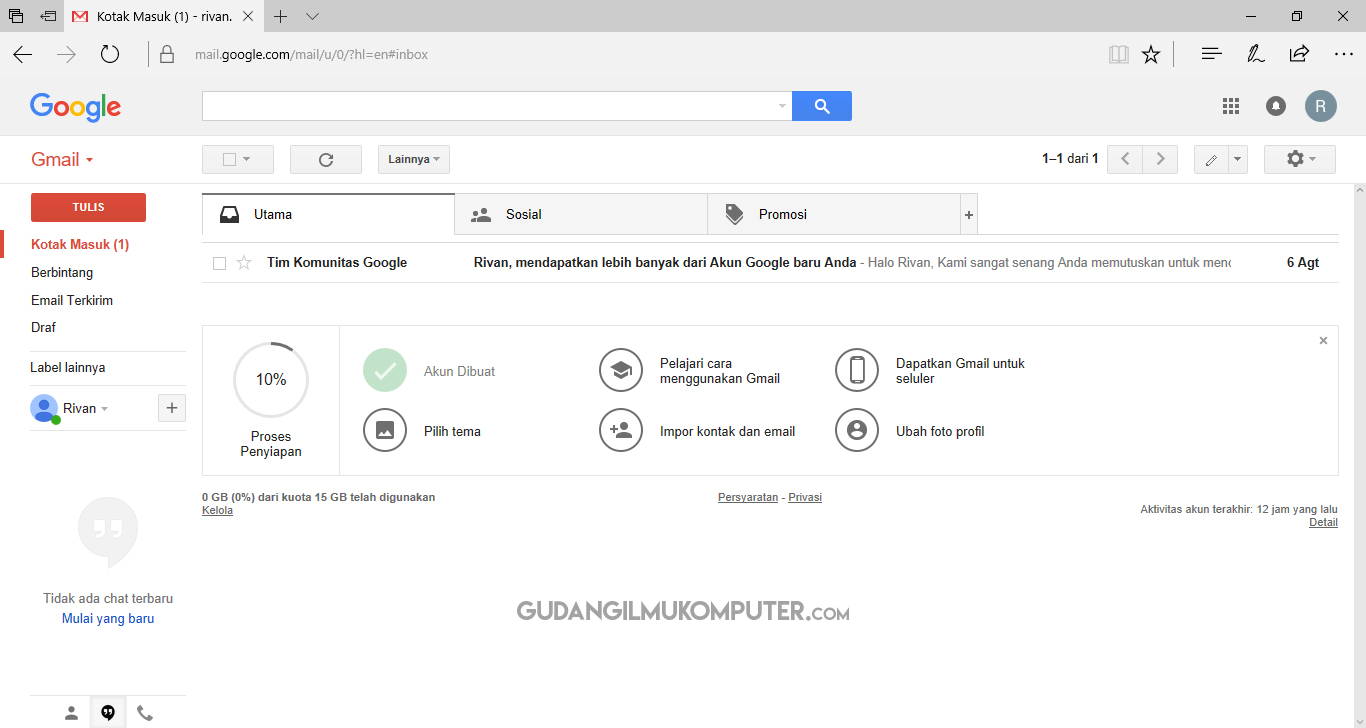The height and width of the screenshot is (728, 1366).
Task: Open the Persyaratan link
Action: click(x=748, y=497)
